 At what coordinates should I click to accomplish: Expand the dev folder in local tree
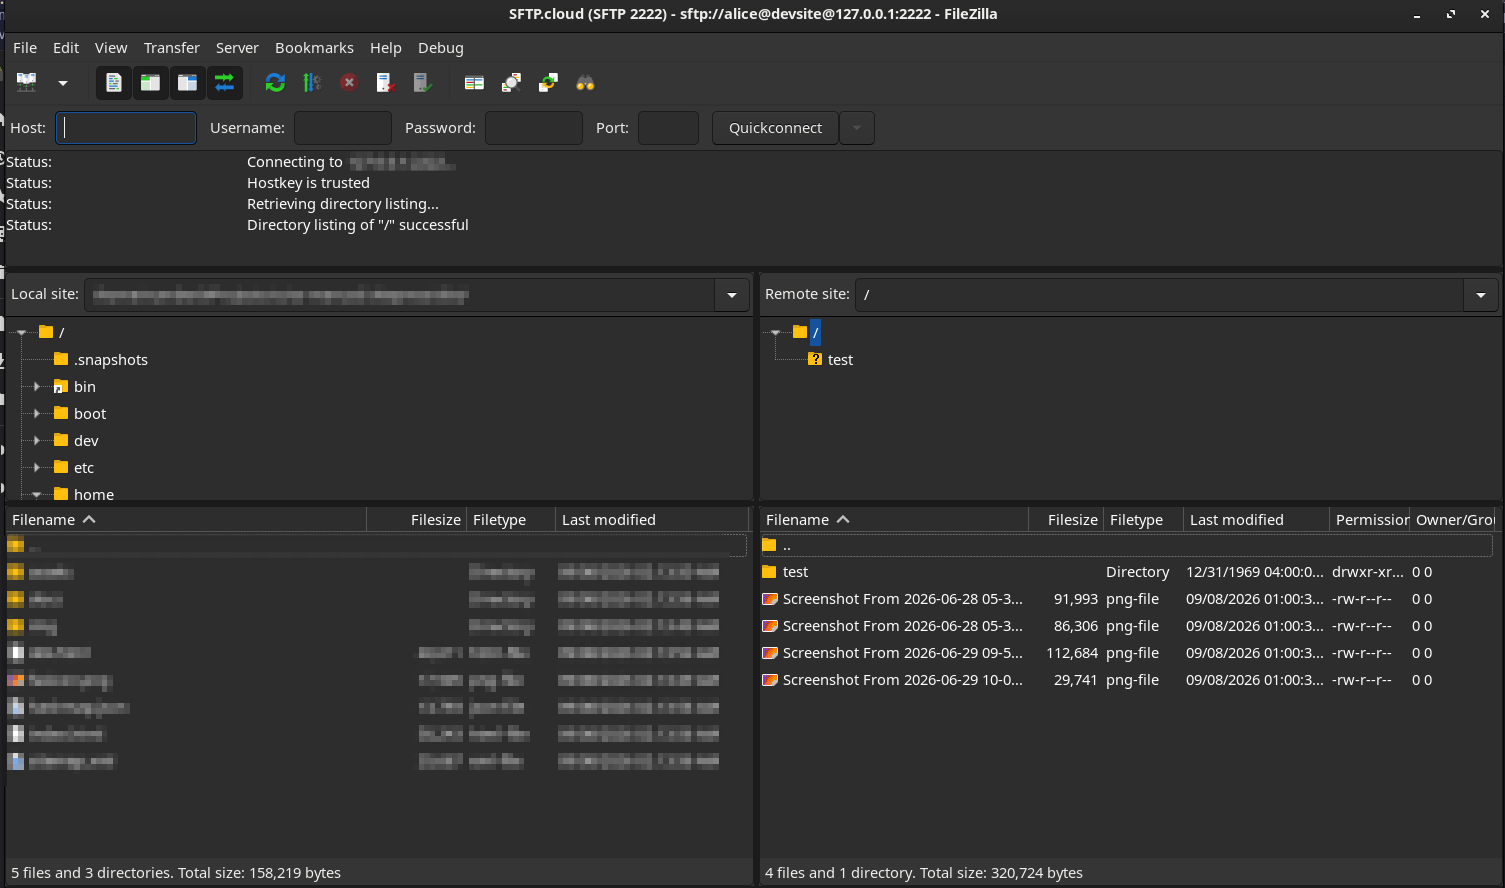[37, 440]
